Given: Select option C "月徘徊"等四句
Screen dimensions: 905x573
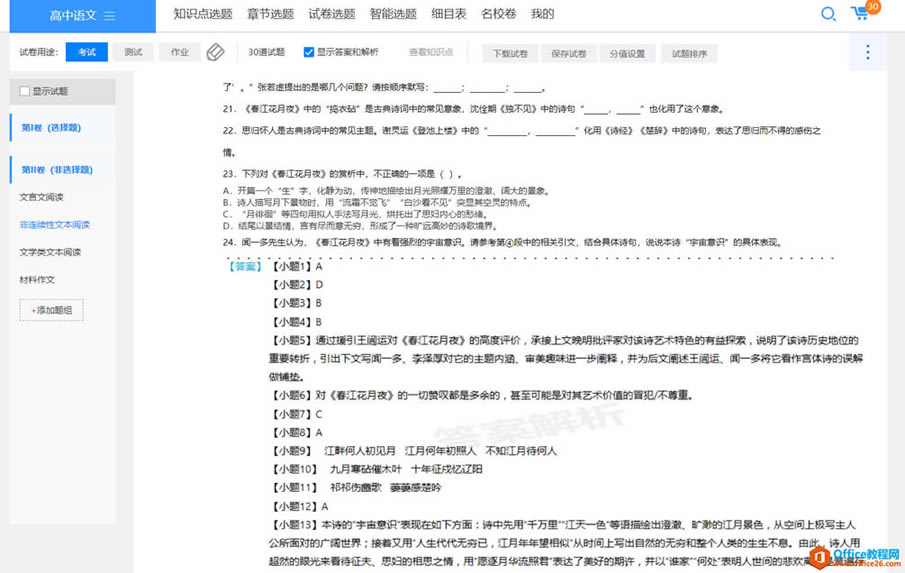Looking at the screenshot, I should [357, 214].
